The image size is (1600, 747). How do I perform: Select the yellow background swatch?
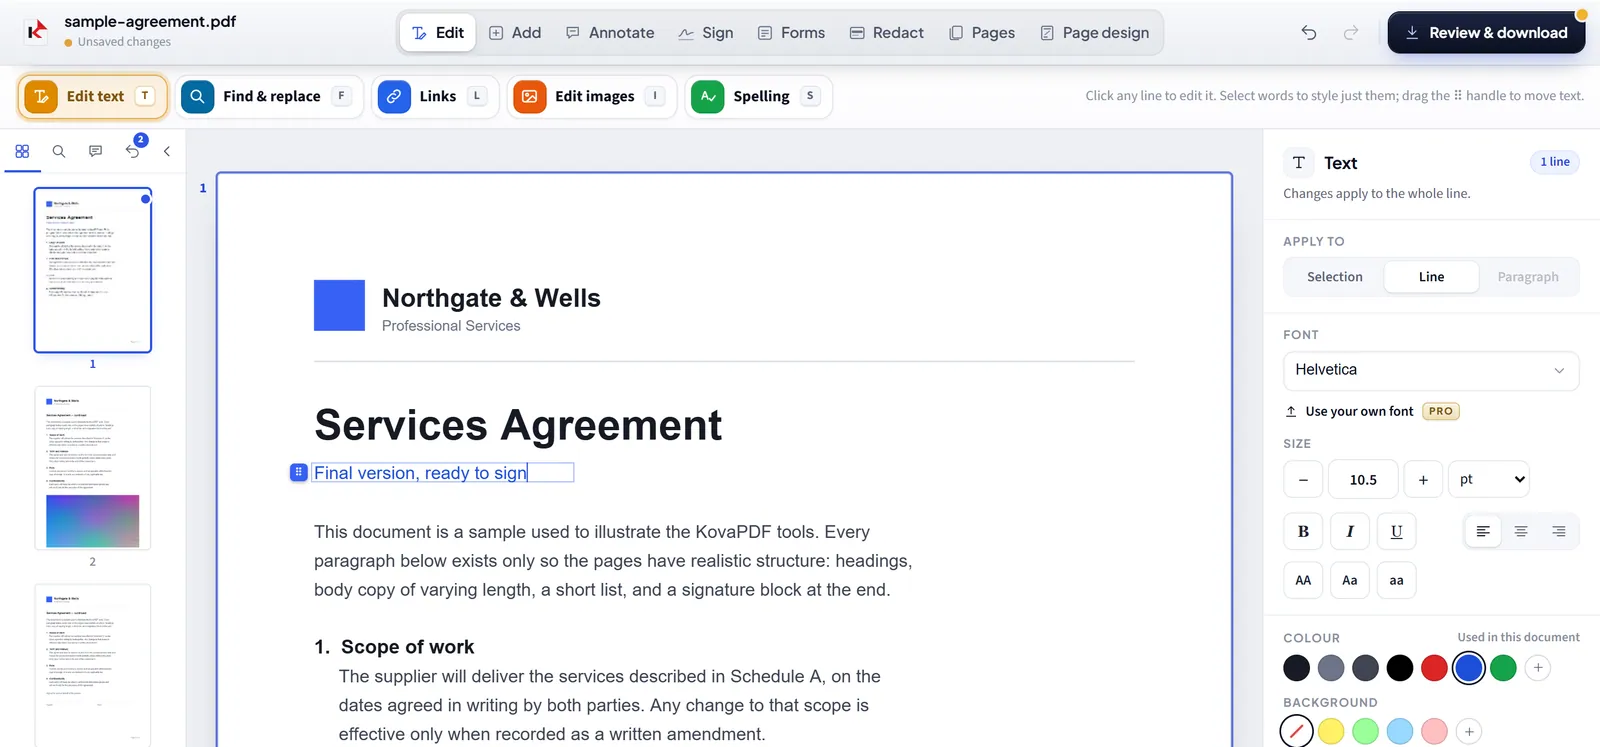[x=1331, y=732]
